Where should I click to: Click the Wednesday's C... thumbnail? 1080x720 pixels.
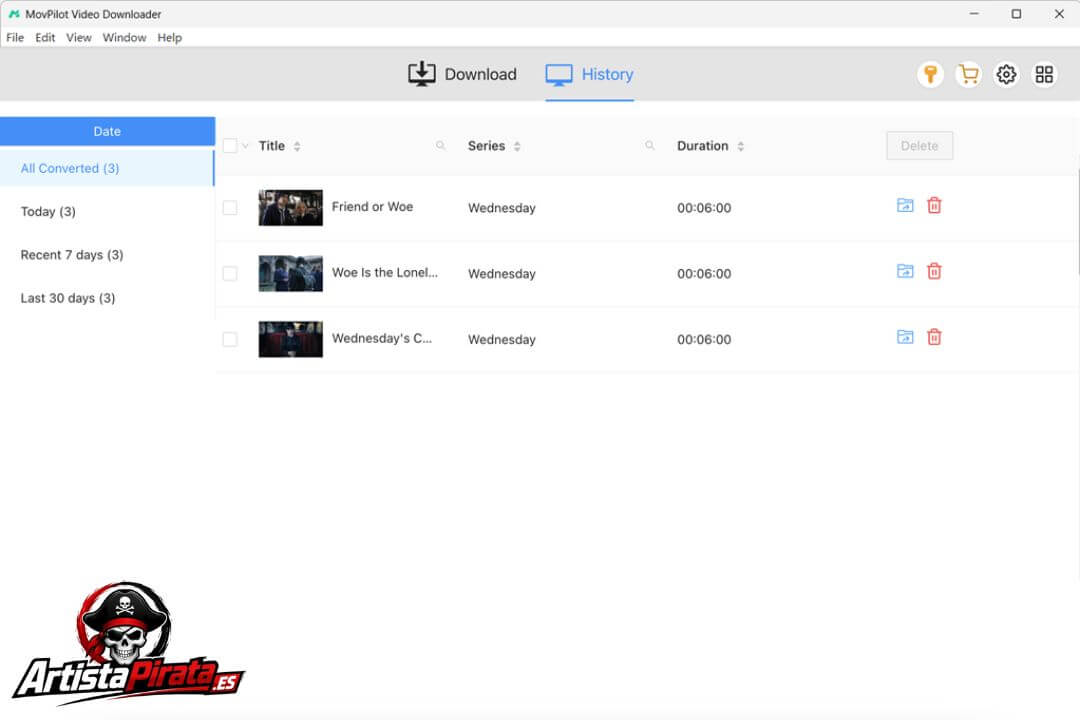[291, 339]
